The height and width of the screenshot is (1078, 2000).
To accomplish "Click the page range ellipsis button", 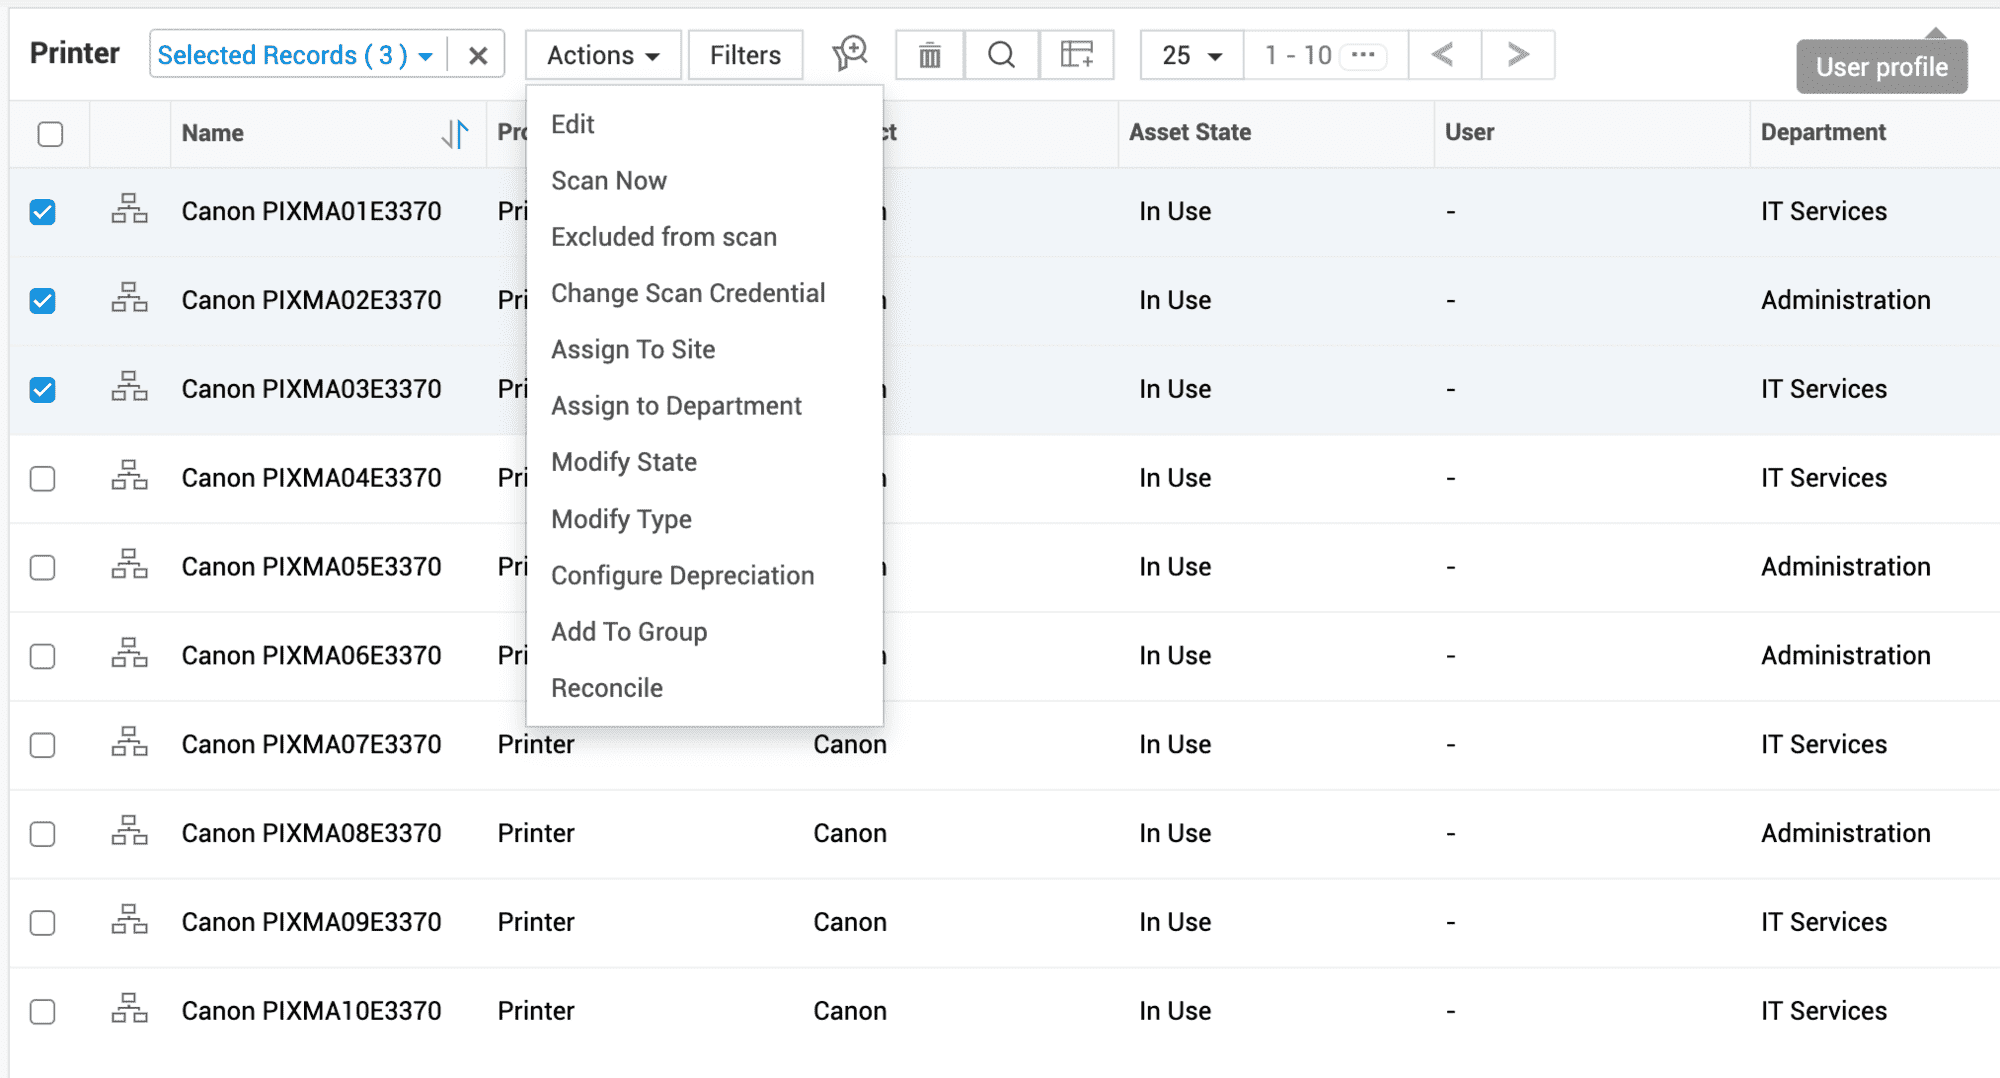I will (1363, 55).
